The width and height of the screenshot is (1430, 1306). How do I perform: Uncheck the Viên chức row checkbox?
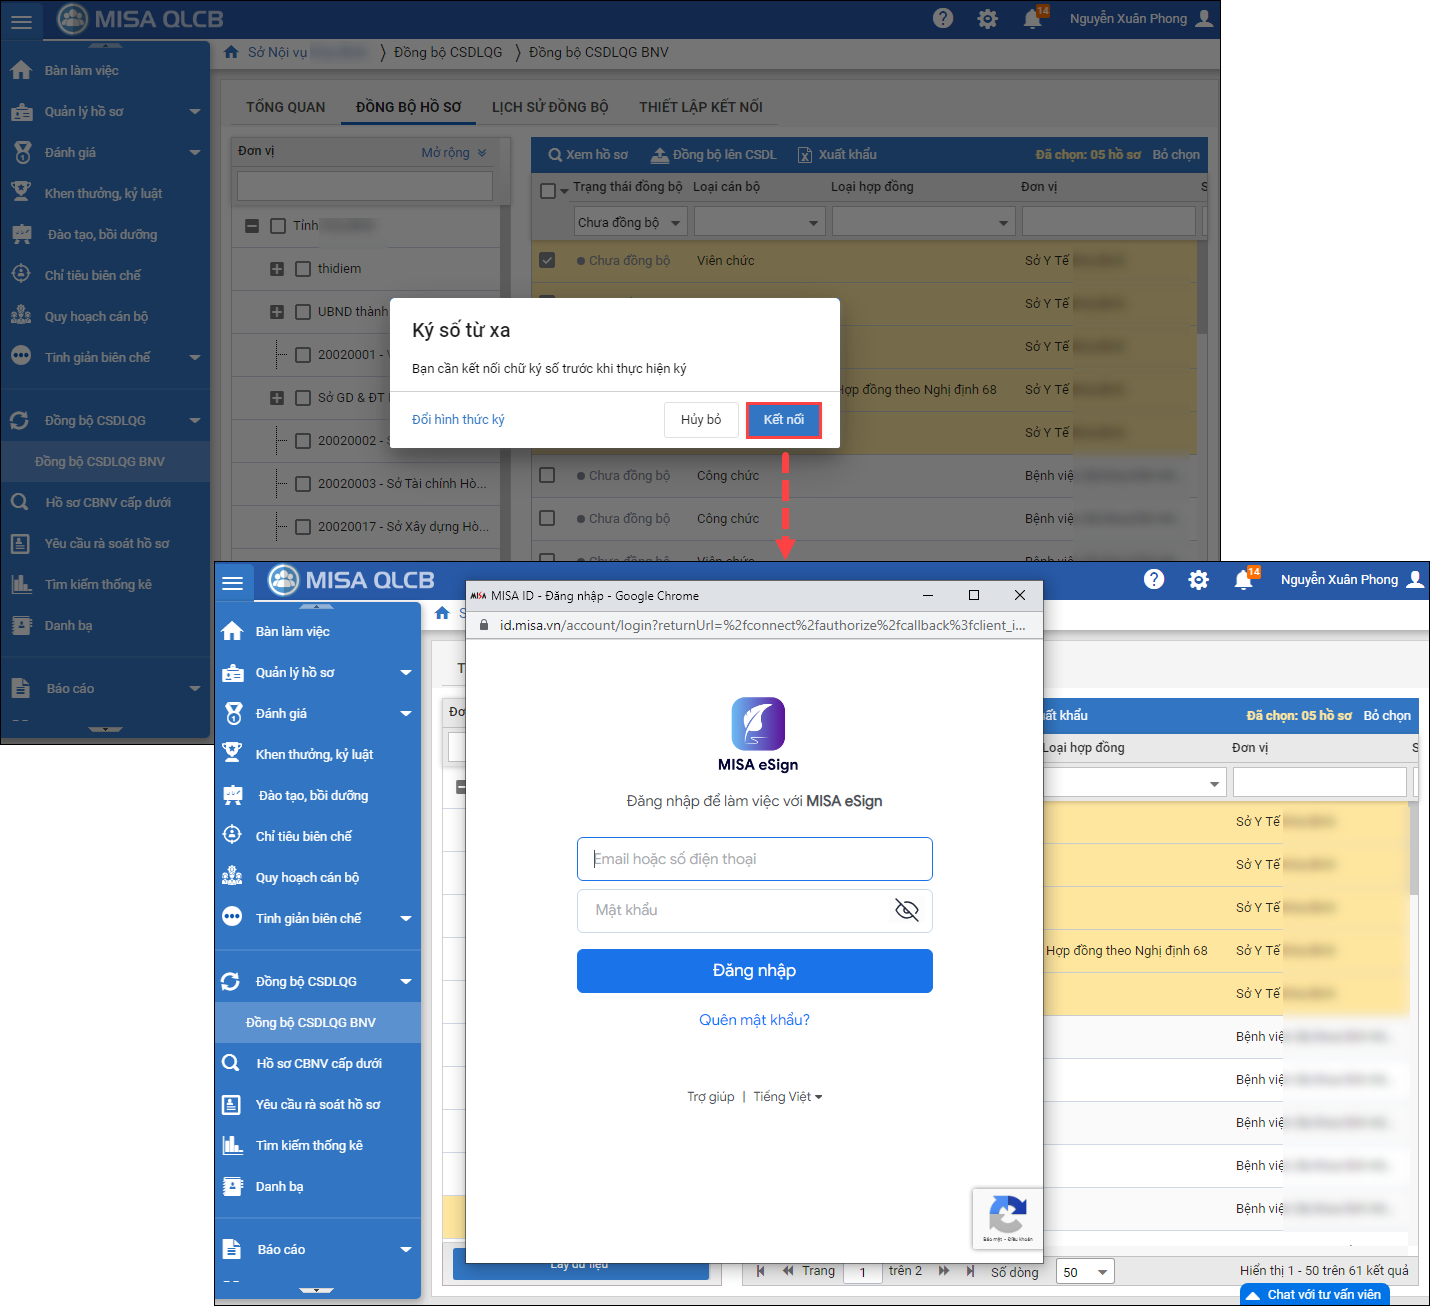[x=547, y=260]
